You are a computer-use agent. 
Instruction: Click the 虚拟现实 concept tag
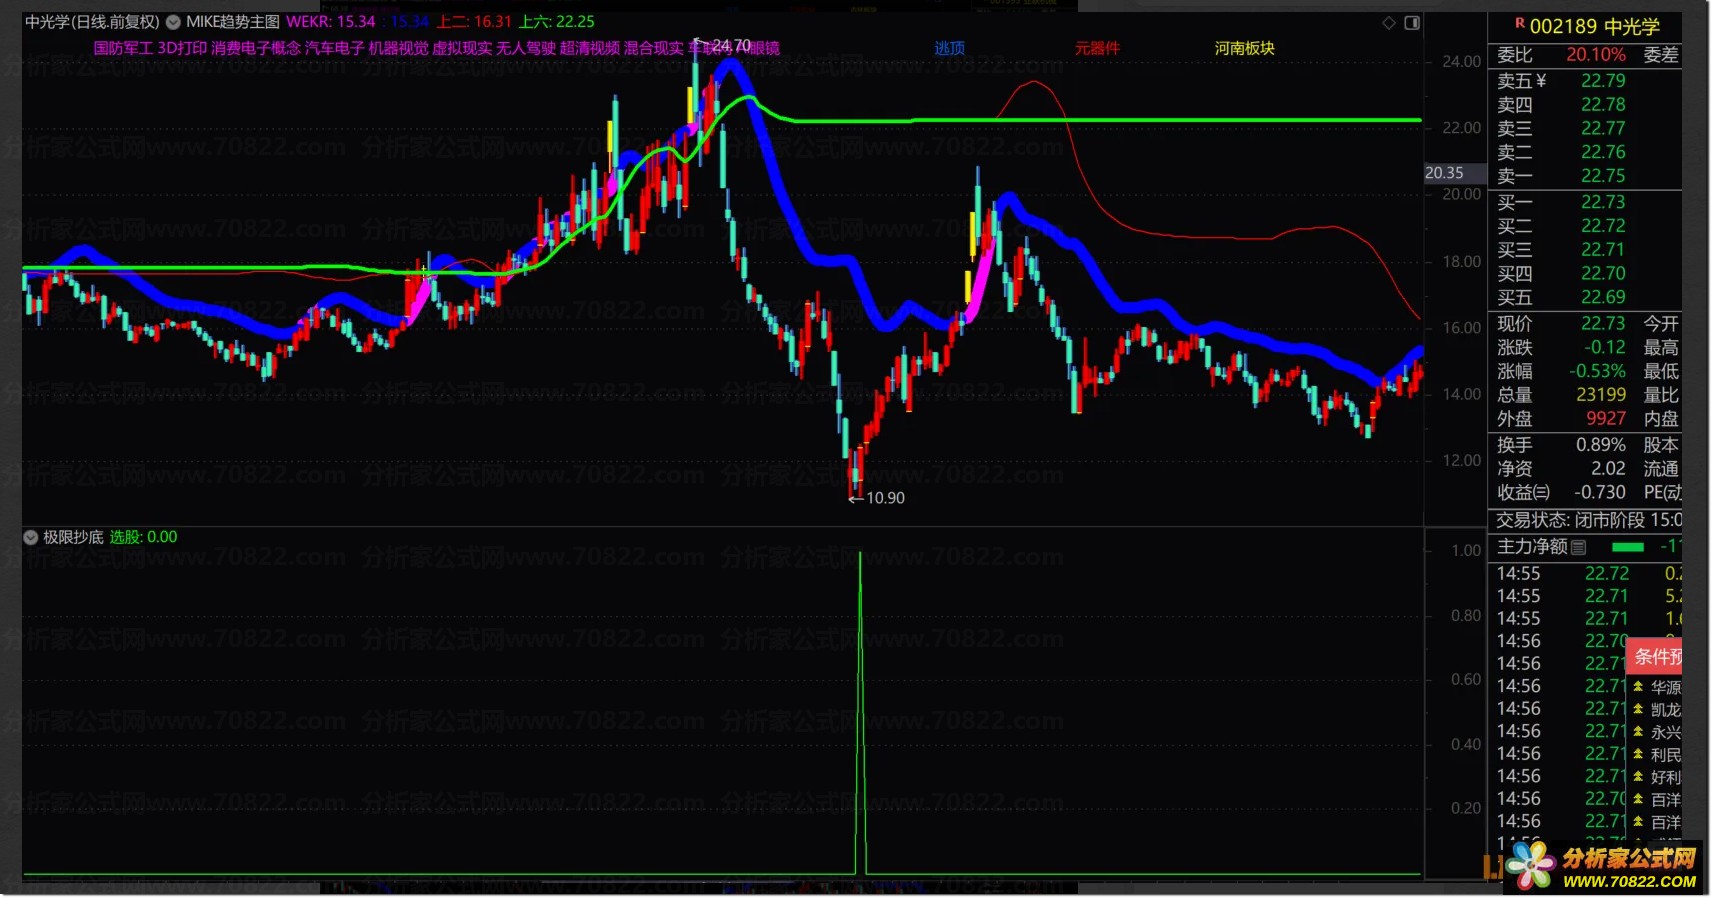(462, 48)
